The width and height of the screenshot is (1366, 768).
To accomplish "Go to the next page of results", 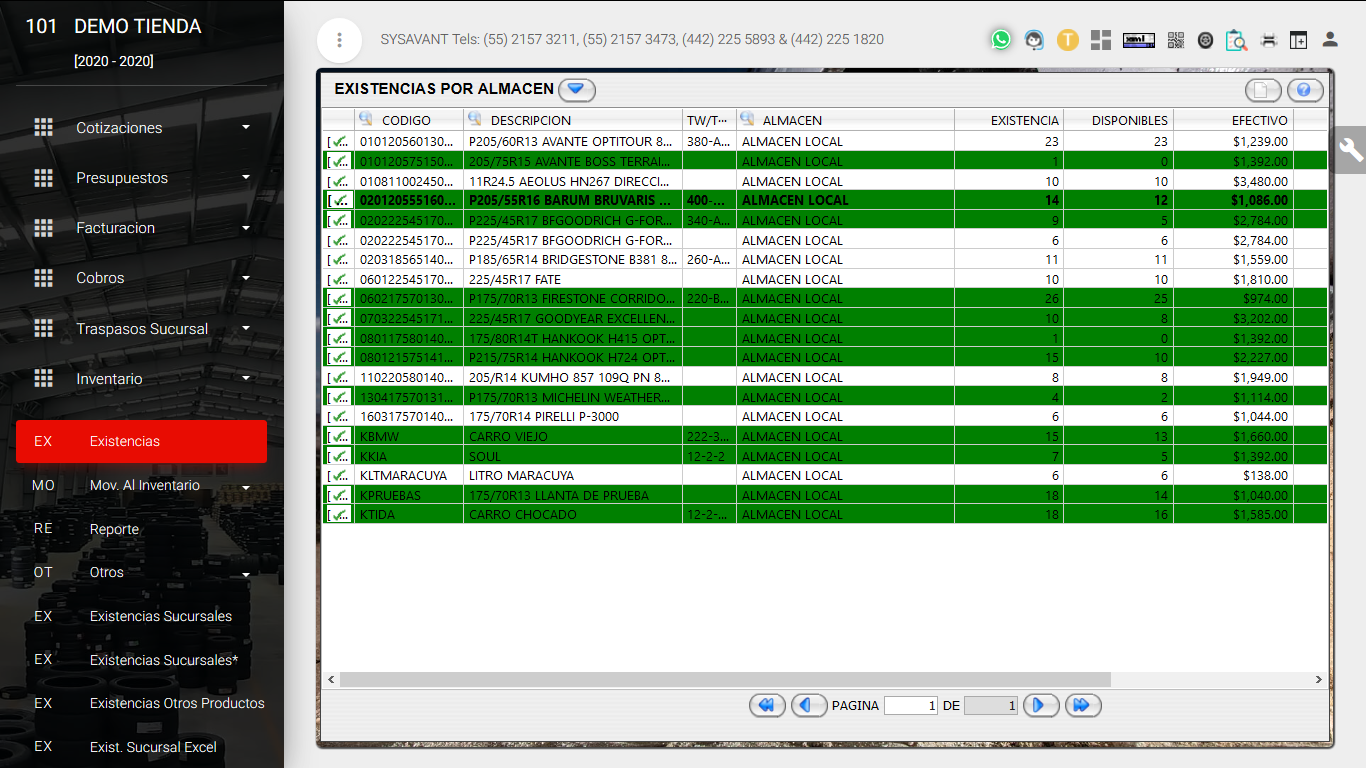I will point(1040,706).
